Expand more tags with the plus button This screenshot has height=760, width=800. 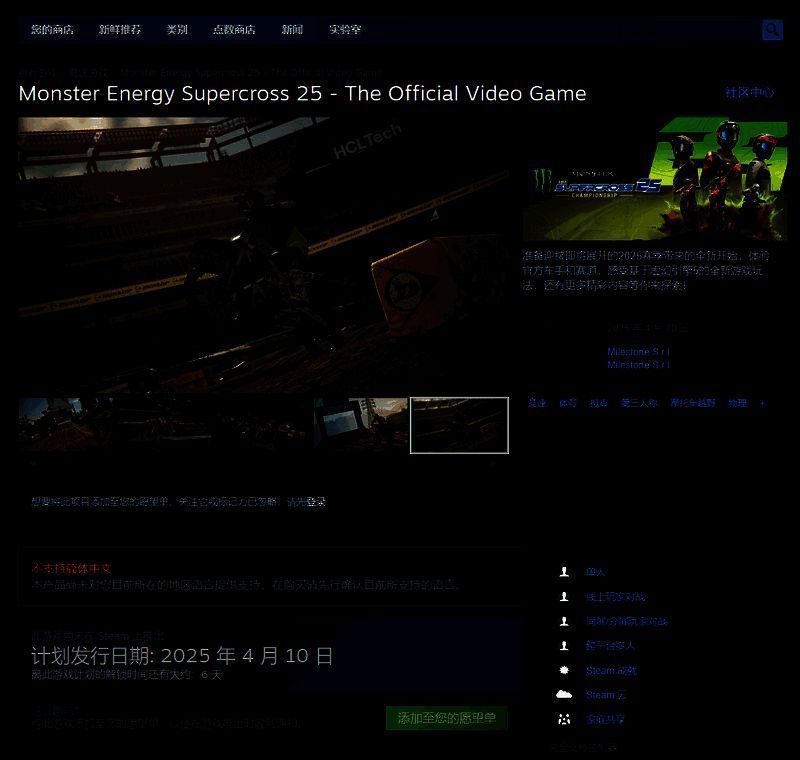[762, 403]
